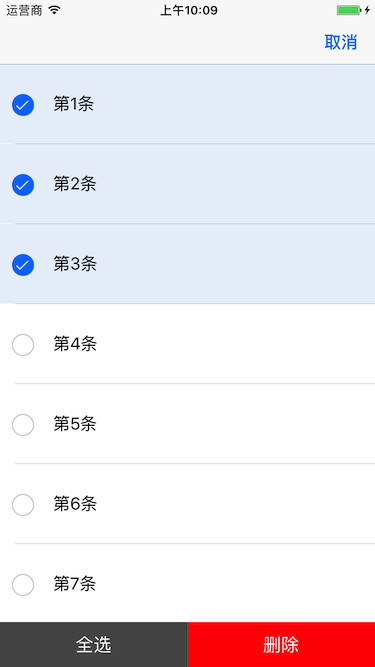This screenshot has height=667, width=375.
Task: Tap the Wi-Fi signal icon
Action: [54, 10]
